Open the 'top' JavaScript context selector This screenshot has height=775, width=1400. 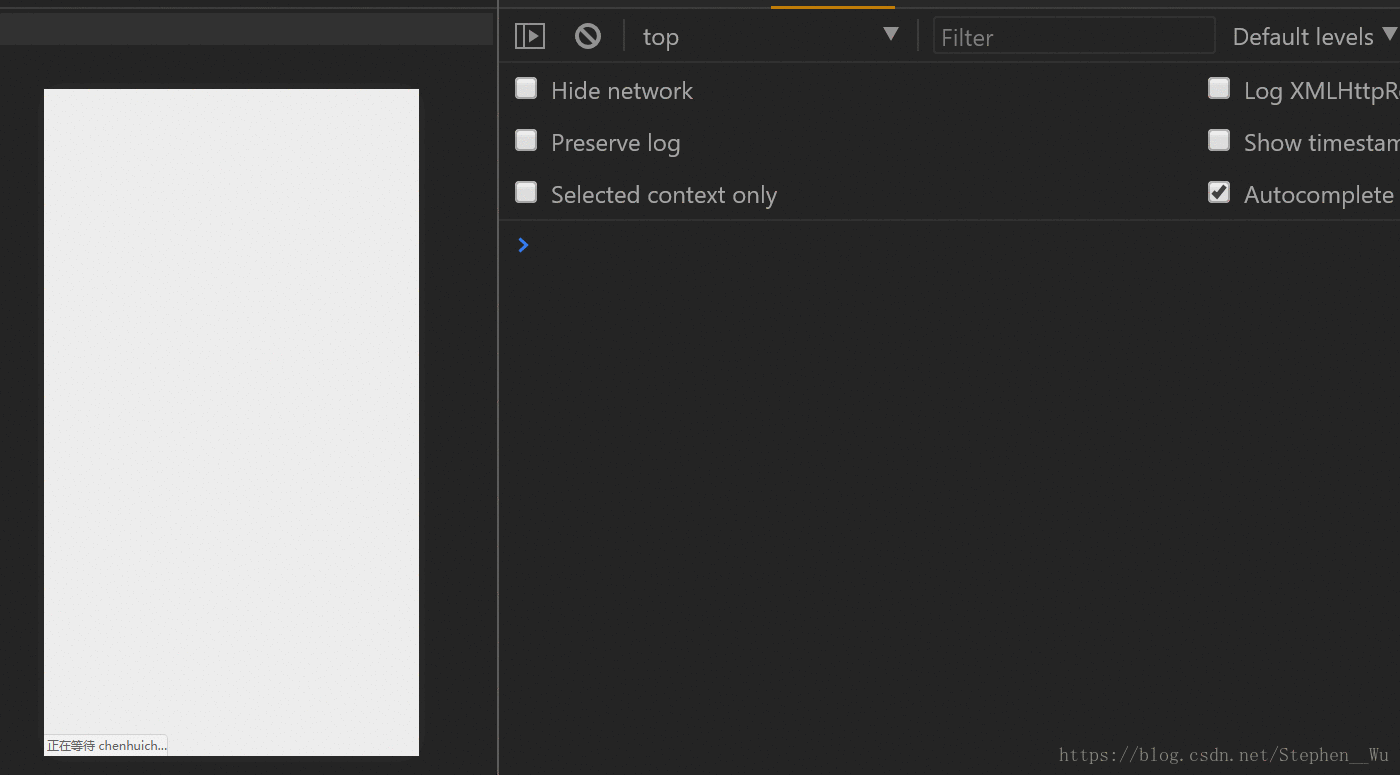pyautogui.click(x=770, y=36)
